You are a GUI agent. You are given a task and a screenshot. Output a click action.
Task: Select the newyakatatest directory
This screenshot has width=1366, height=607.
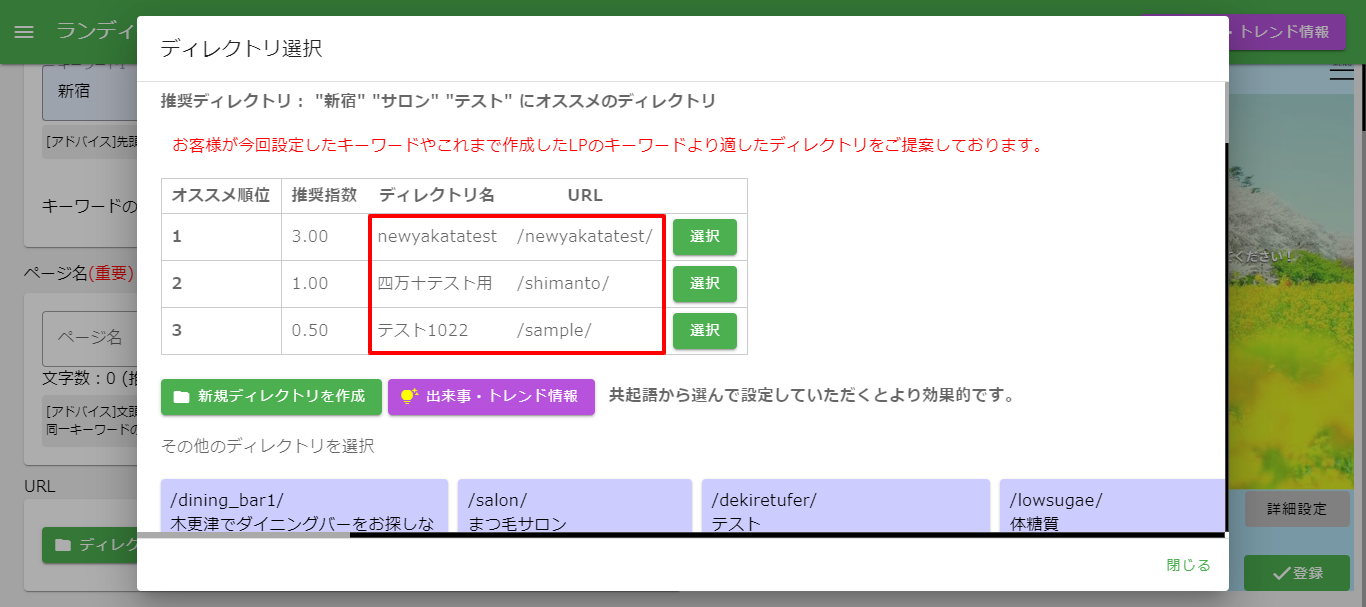[x=705, y=237]
